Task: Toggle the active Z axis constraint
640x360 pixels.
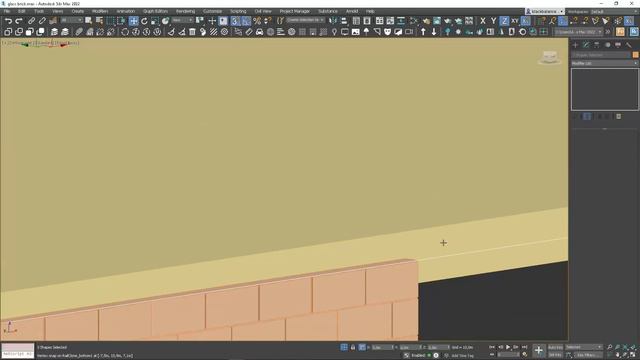Action: point(504,21)
